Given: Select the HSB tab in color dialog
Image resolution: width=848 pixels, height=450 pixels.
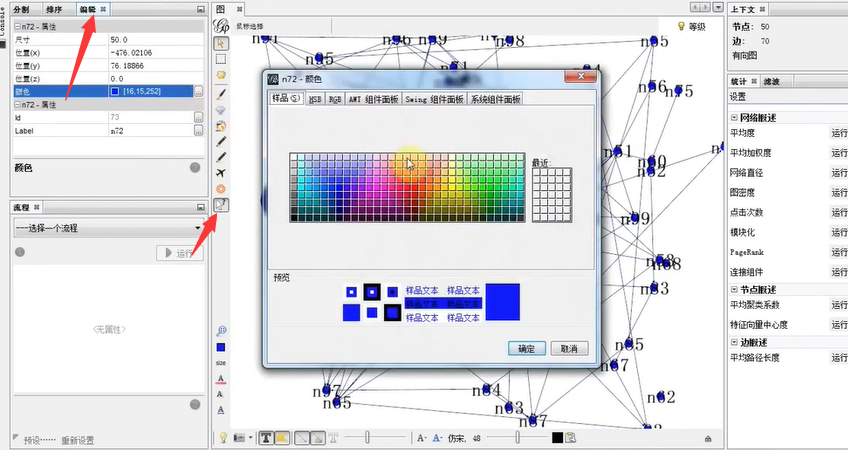Looking at the screenshot, I should (x=315, y=99).
